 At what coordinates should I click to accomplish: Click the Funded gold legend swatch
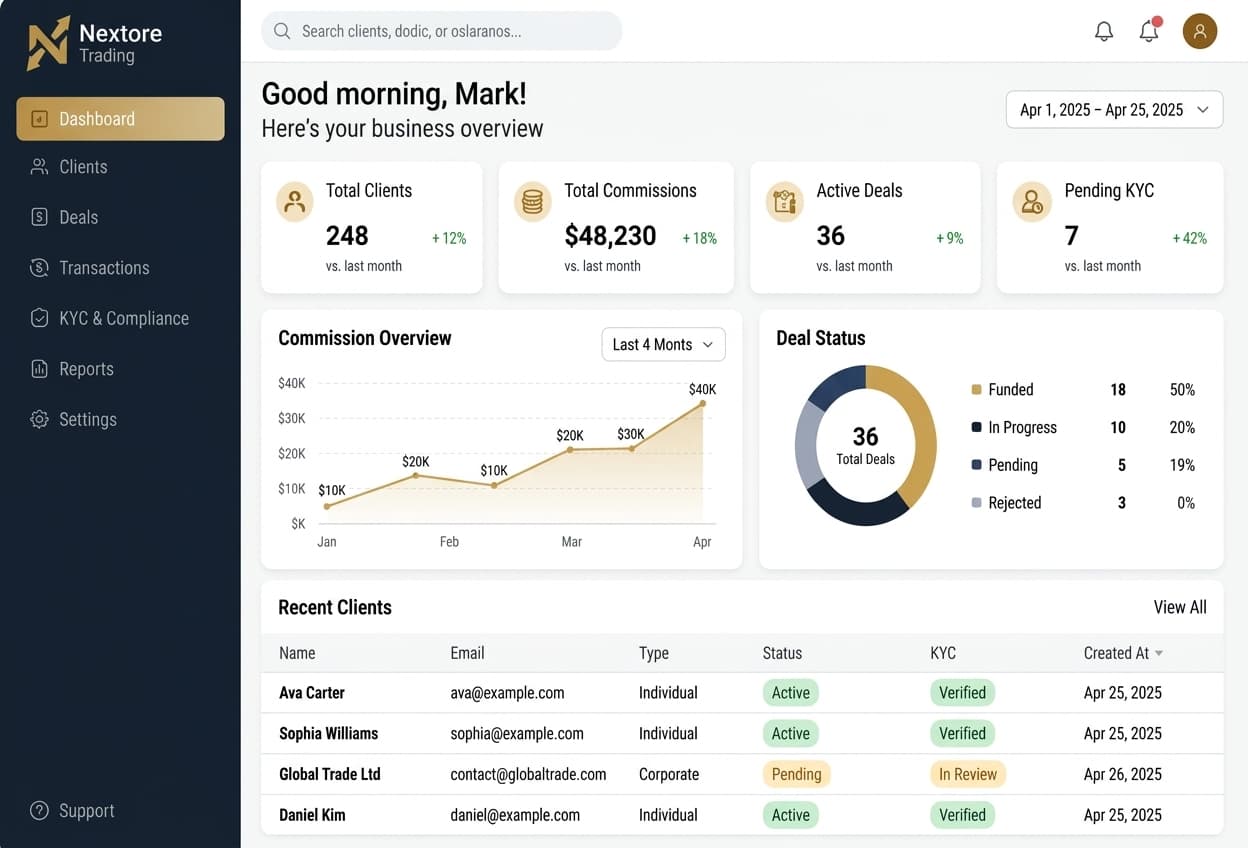(x=976, y=390)
